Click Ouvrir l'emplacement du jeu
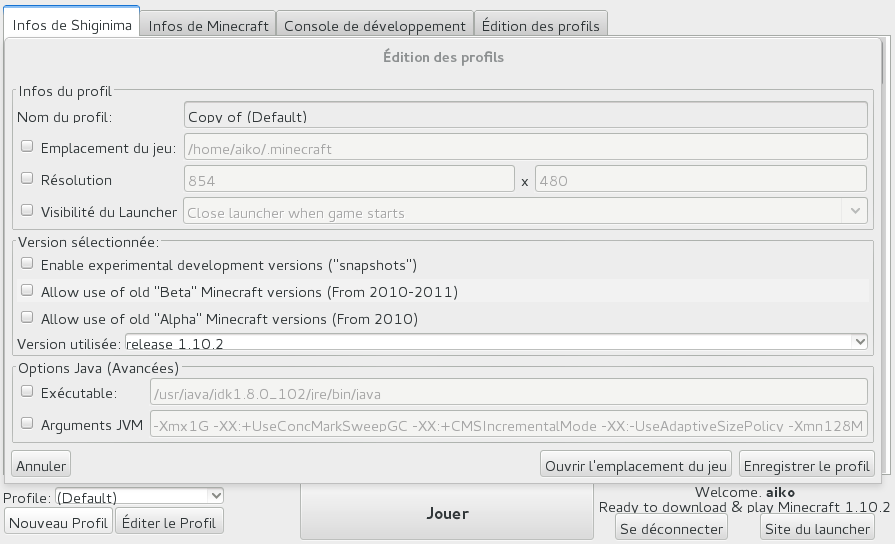895x544 pixels. tap(636, 465)
